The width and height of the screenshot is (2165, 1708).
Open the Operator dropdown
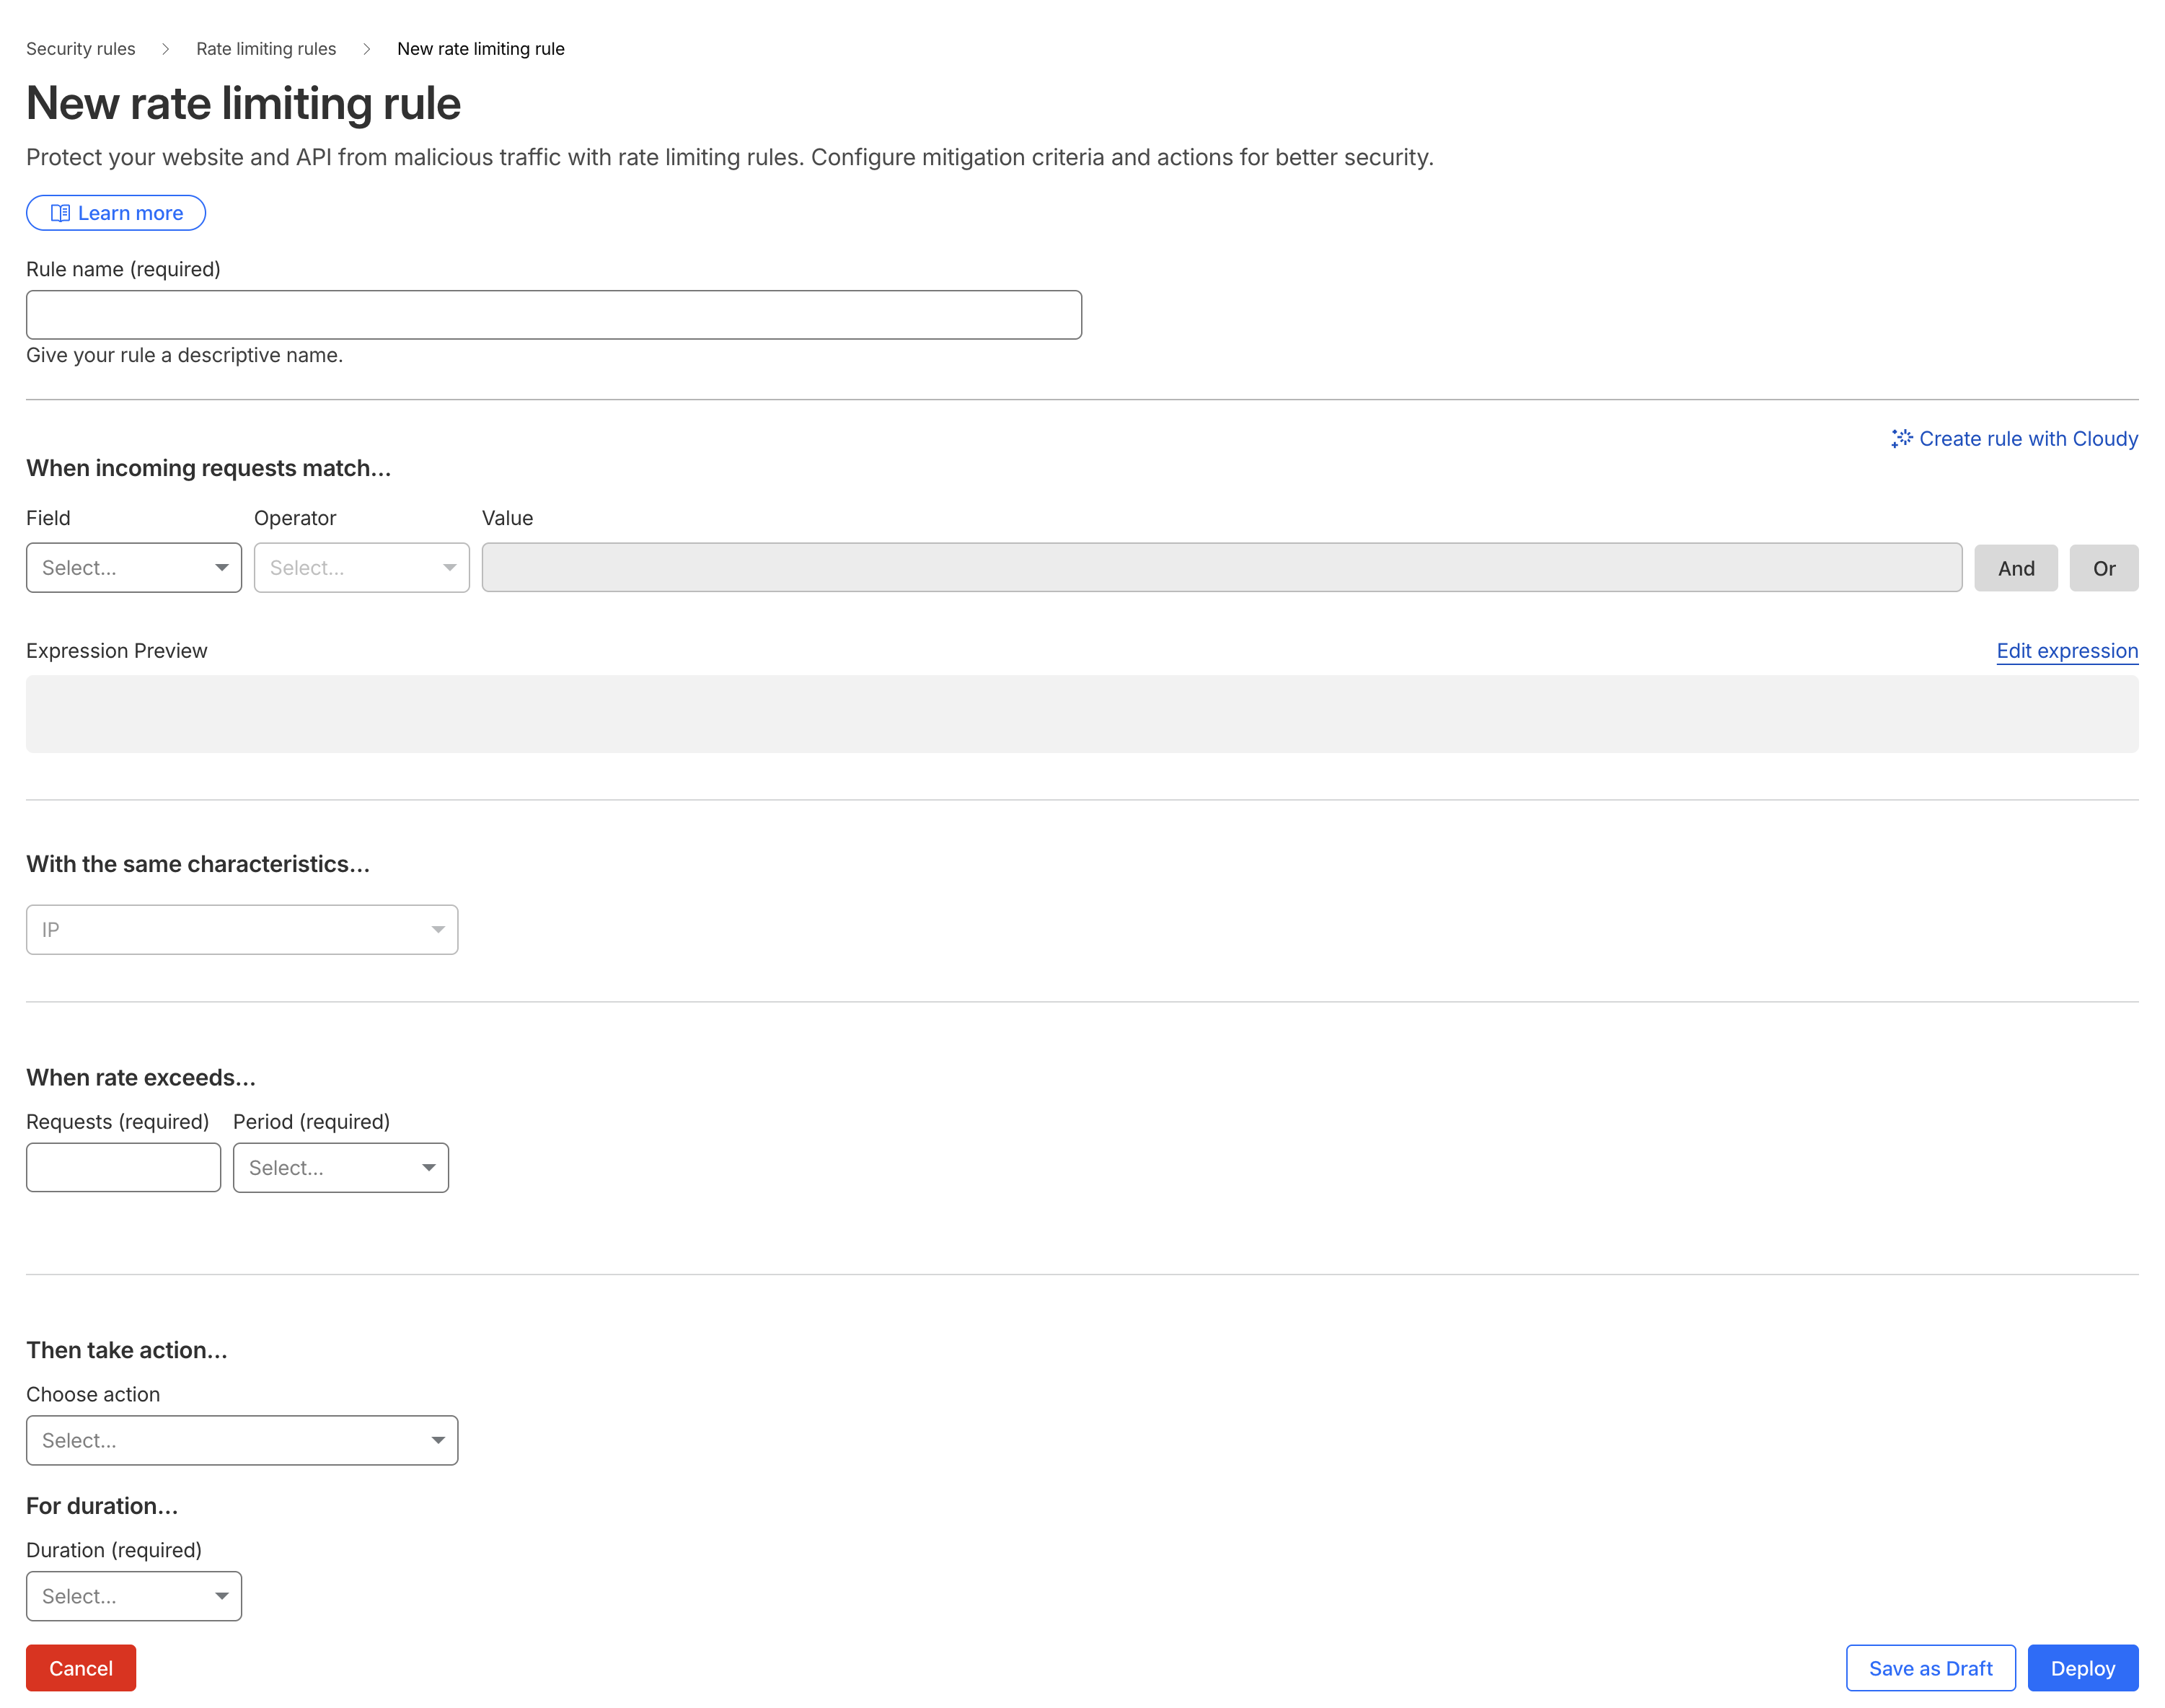click(361, 568)
